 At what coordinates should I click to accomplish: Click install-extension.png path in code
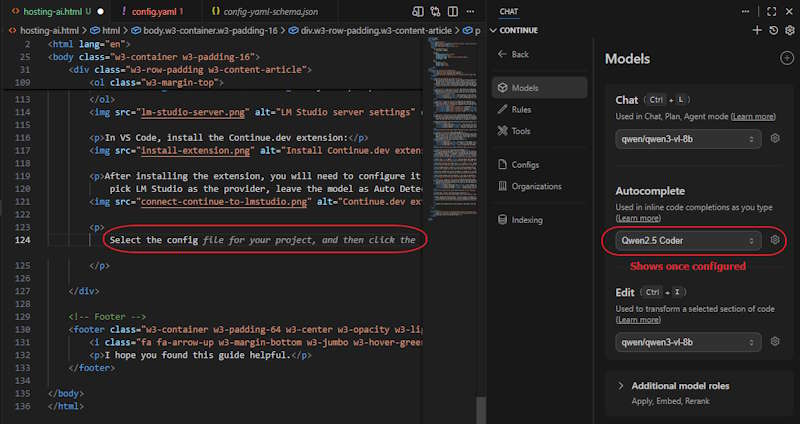(196, 151)
